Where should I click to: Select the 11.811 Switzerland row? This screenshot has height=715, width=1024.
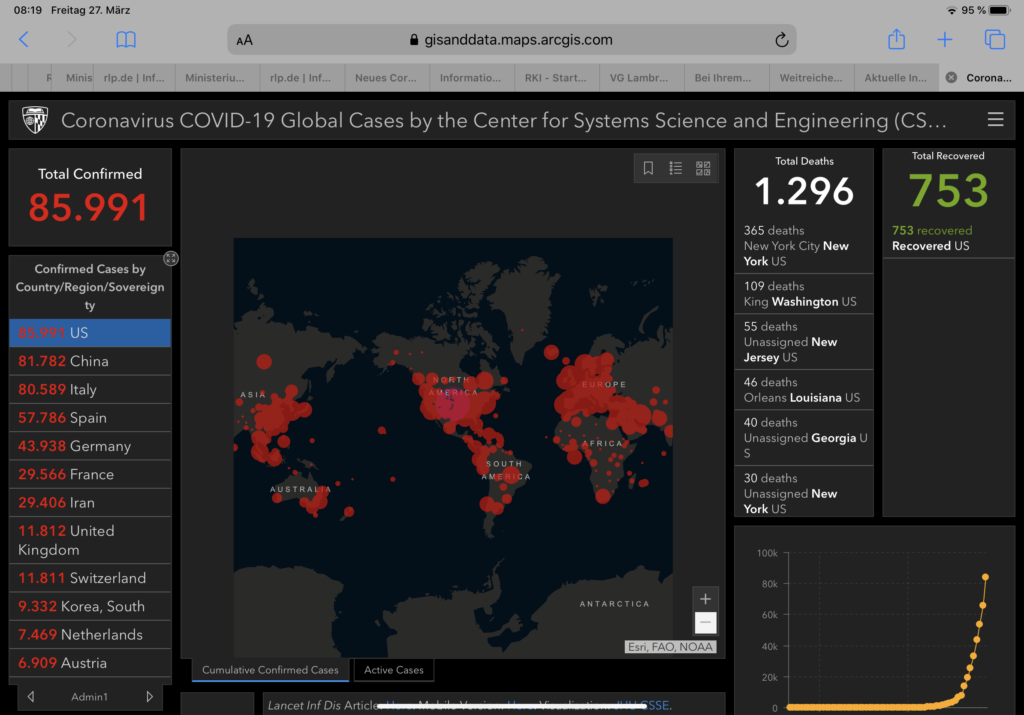[x=90, y=578]
